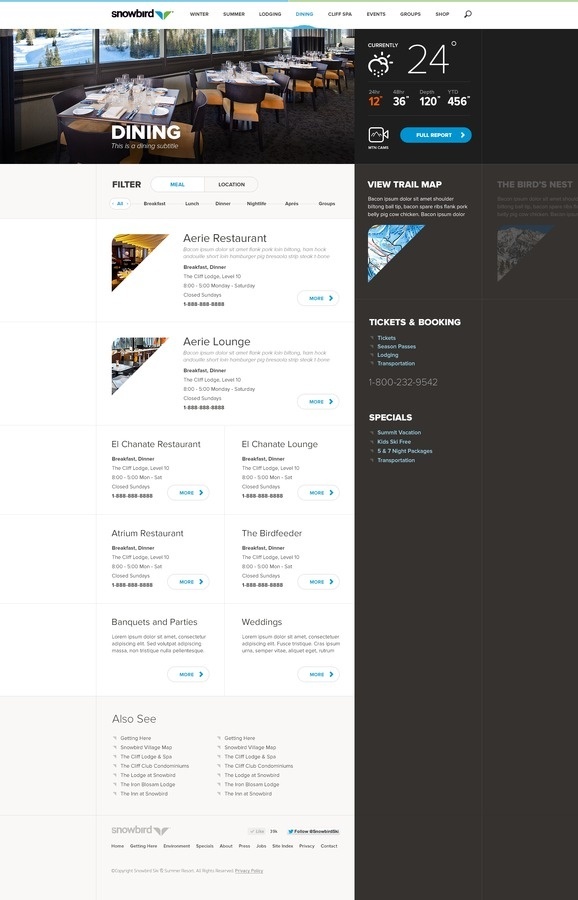This screenshot has height=900, width=578.
Task: Click the El Chanate Lounge title
Action: click(x=280, y=444)
